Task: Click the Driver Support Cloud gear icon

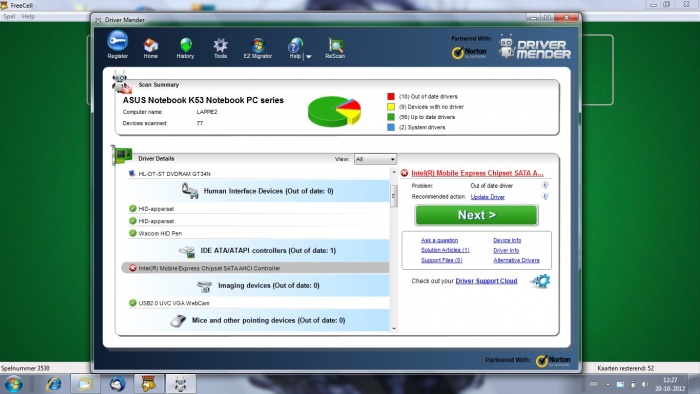Action: point(540,281)
